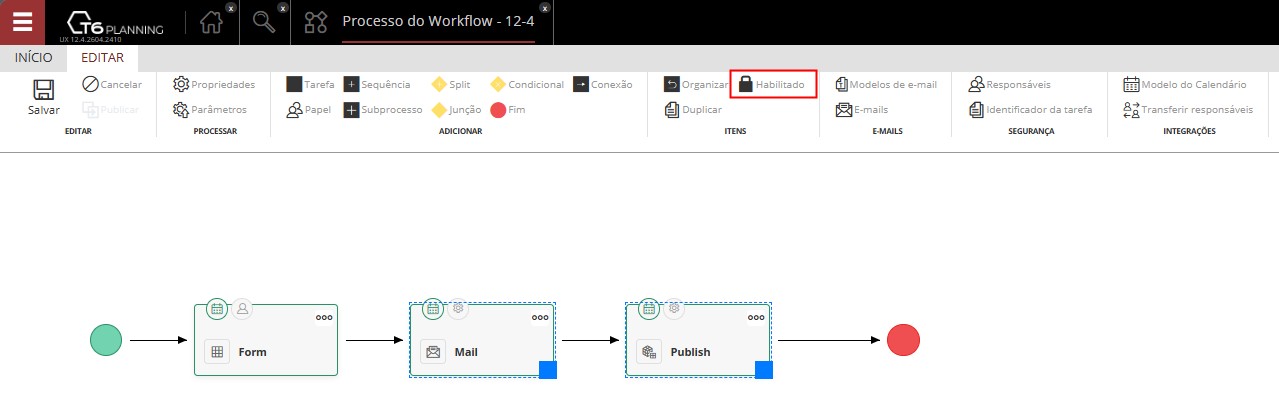Click the calendar badge on Publish task
This screenshot has height=414, width=1279.
pos(649,309)
